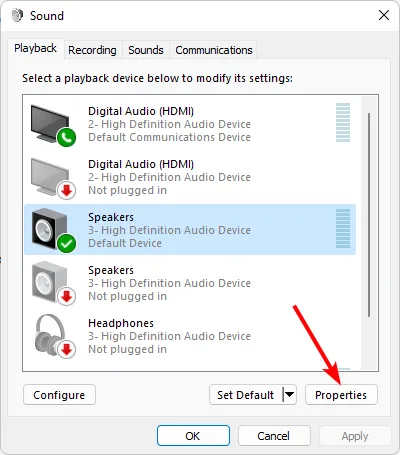Click 'Not plugged in' under second Speakers
Image resolution: width=400 pixels, height=455 pixels.
[x=127, y=296]
